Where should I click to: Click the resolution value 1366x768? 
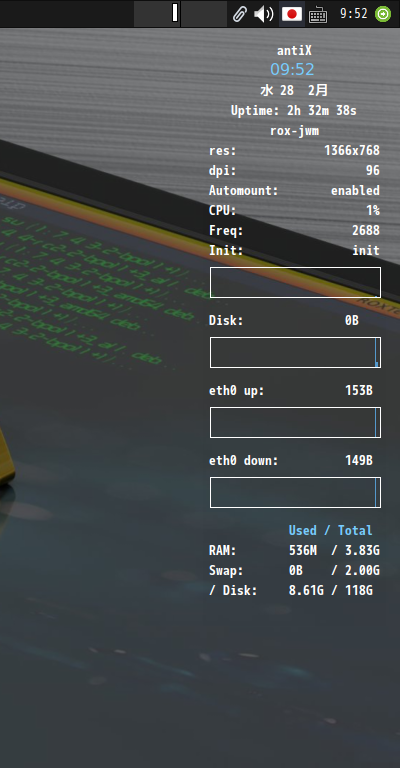tap(352, 151)
